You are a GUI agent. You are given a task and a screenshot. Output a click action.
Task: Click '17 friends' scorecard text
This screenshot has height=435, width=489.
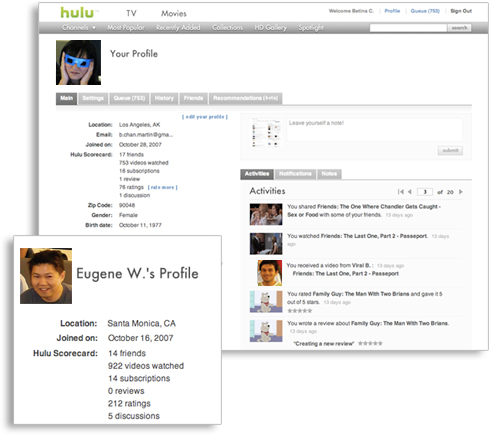click(x=131, y=155)
